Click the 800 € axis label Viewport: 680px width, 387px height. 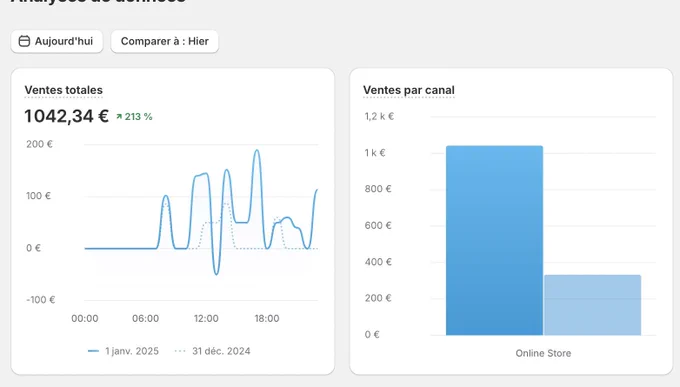(x=378, y=189)
